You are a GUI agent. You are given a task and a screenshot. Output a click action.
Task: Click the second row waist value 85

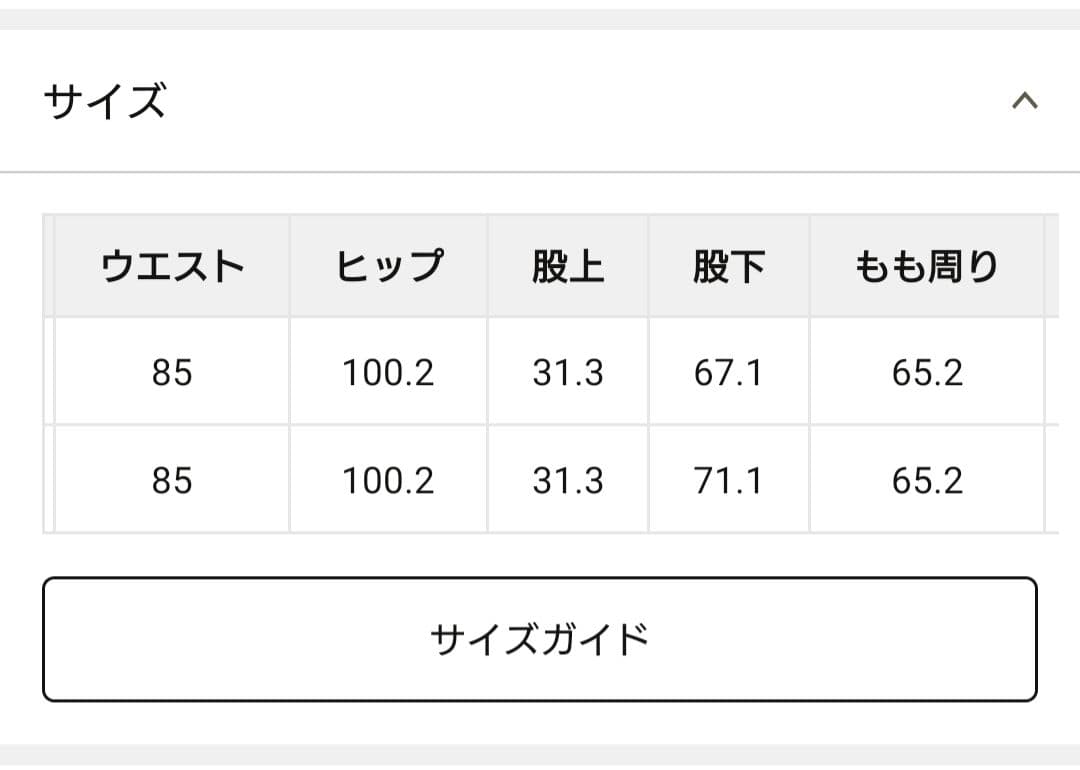[172, 480]
